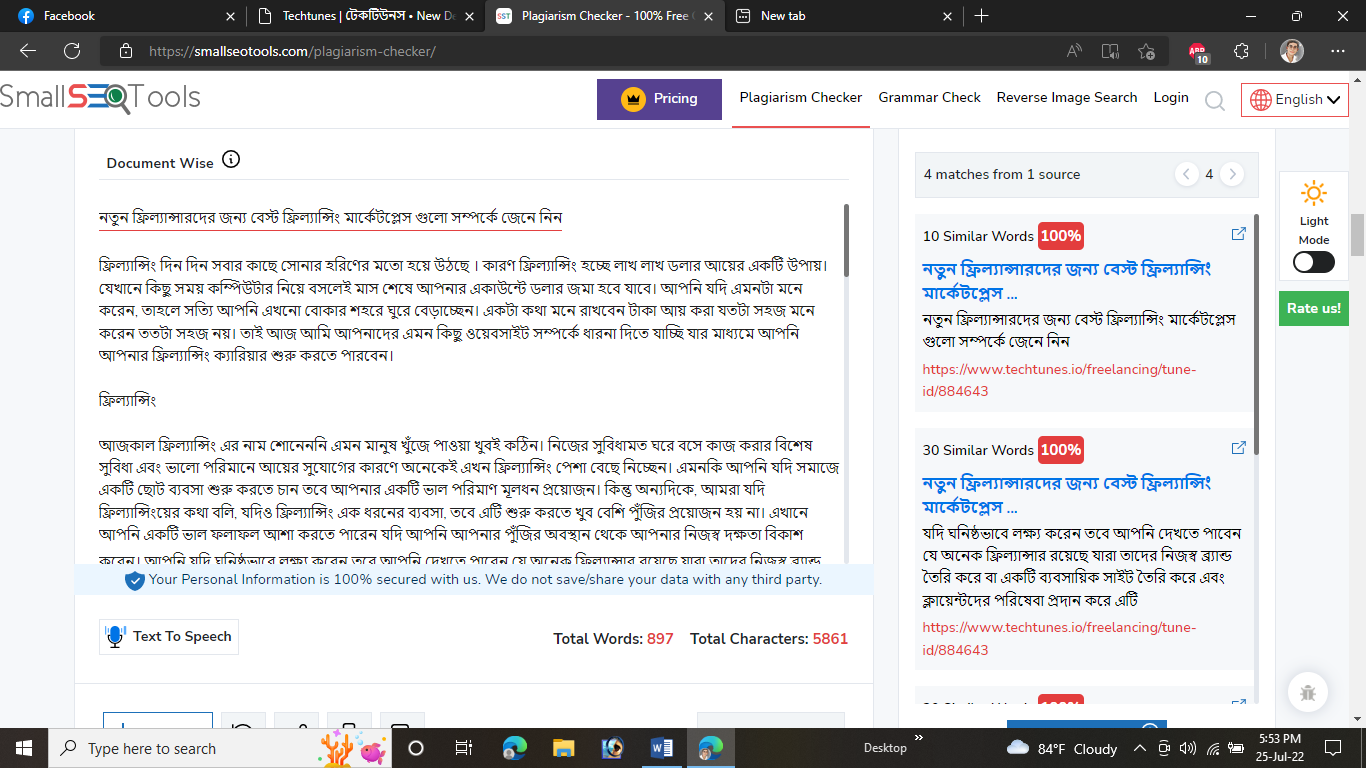Toggle the Light Mode switch

(x=1313, y=262)
